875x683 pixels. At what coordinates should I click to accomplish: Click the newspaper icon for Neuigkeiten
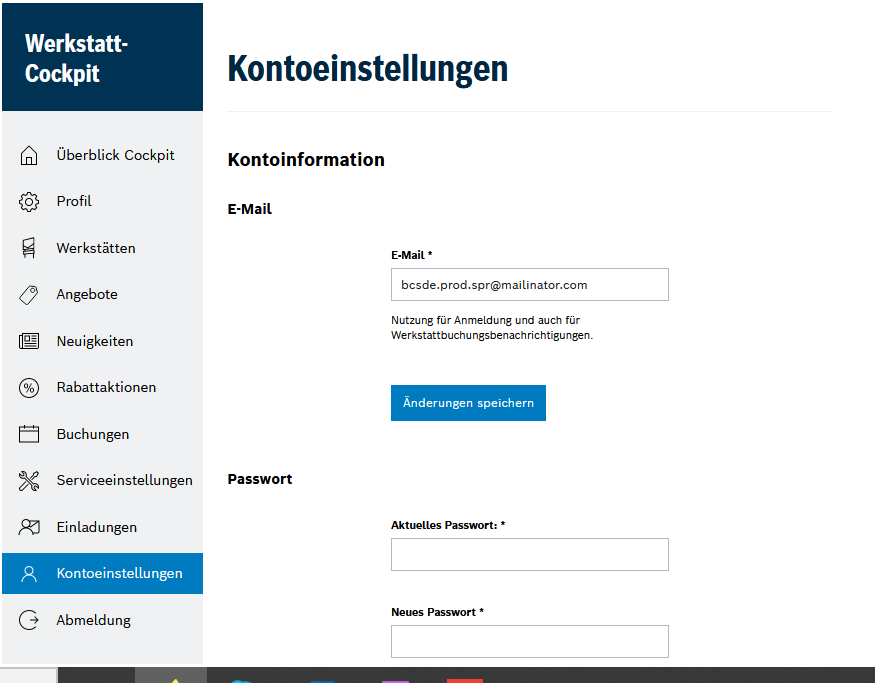[x=29, y=341]
